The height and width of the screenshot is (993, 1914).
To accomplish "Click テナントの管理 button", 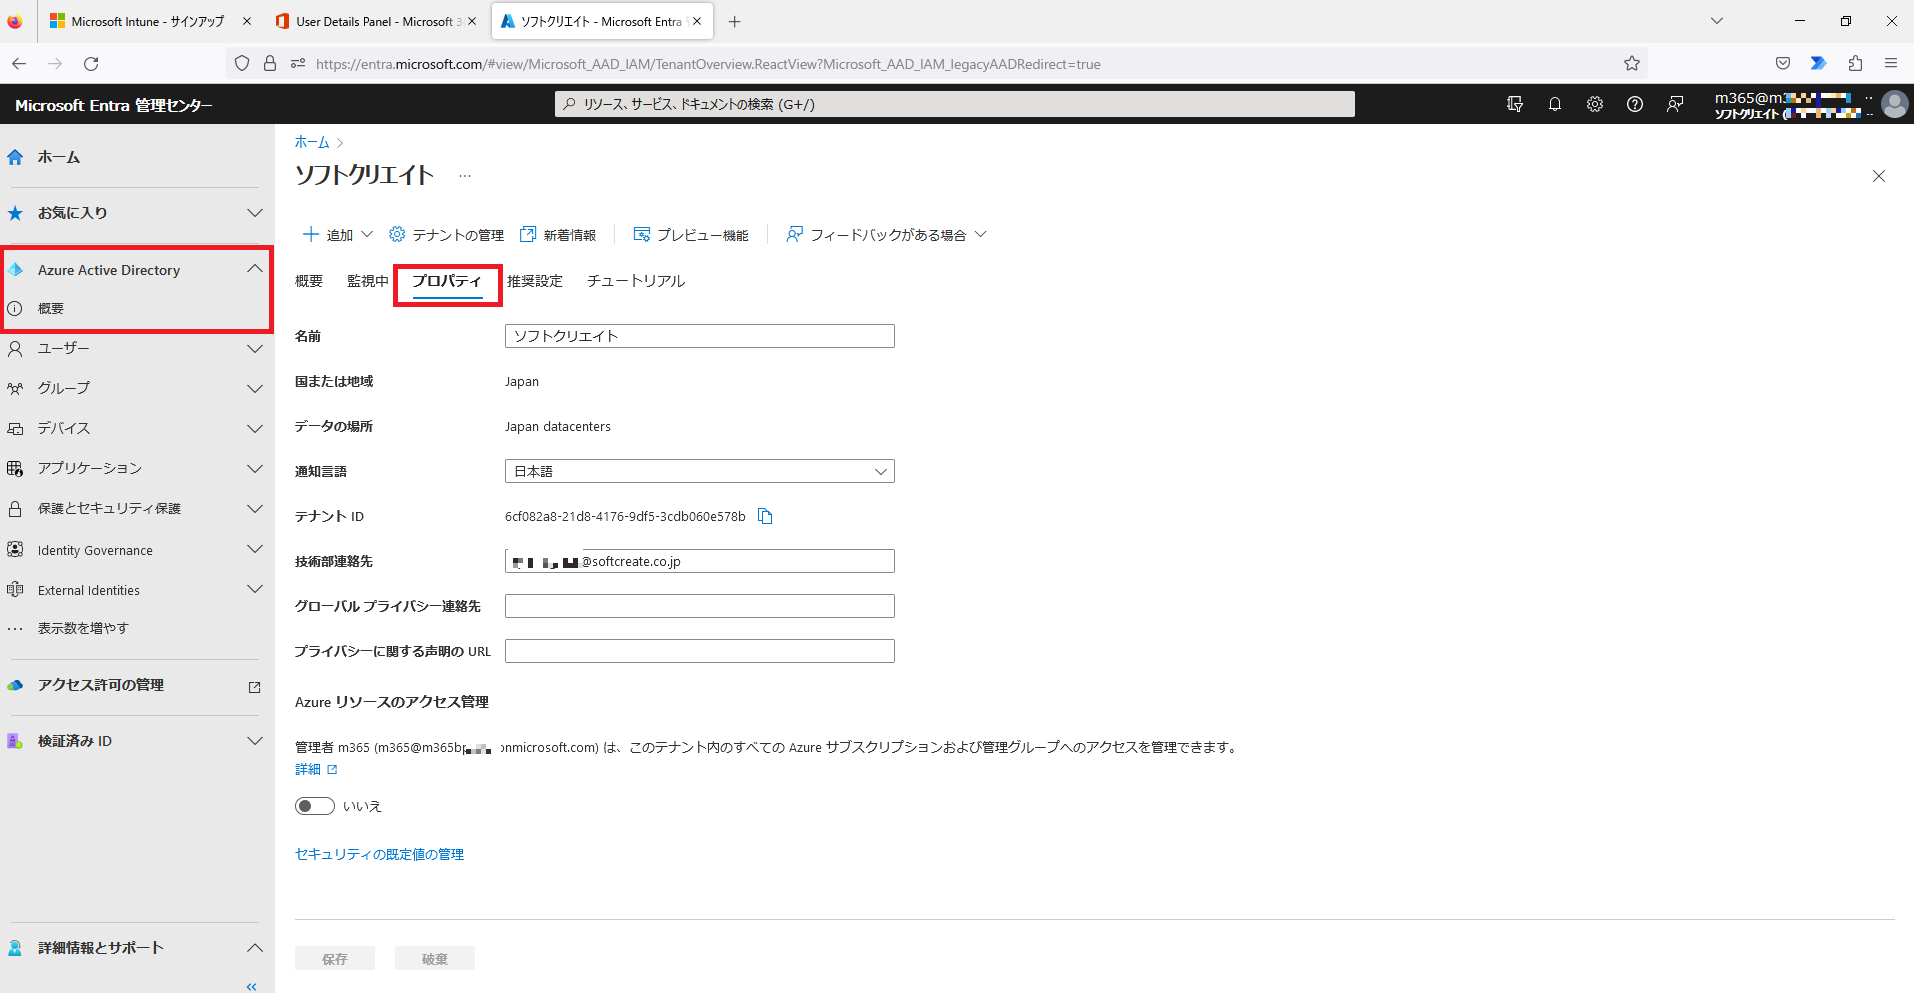I will 446,234.
